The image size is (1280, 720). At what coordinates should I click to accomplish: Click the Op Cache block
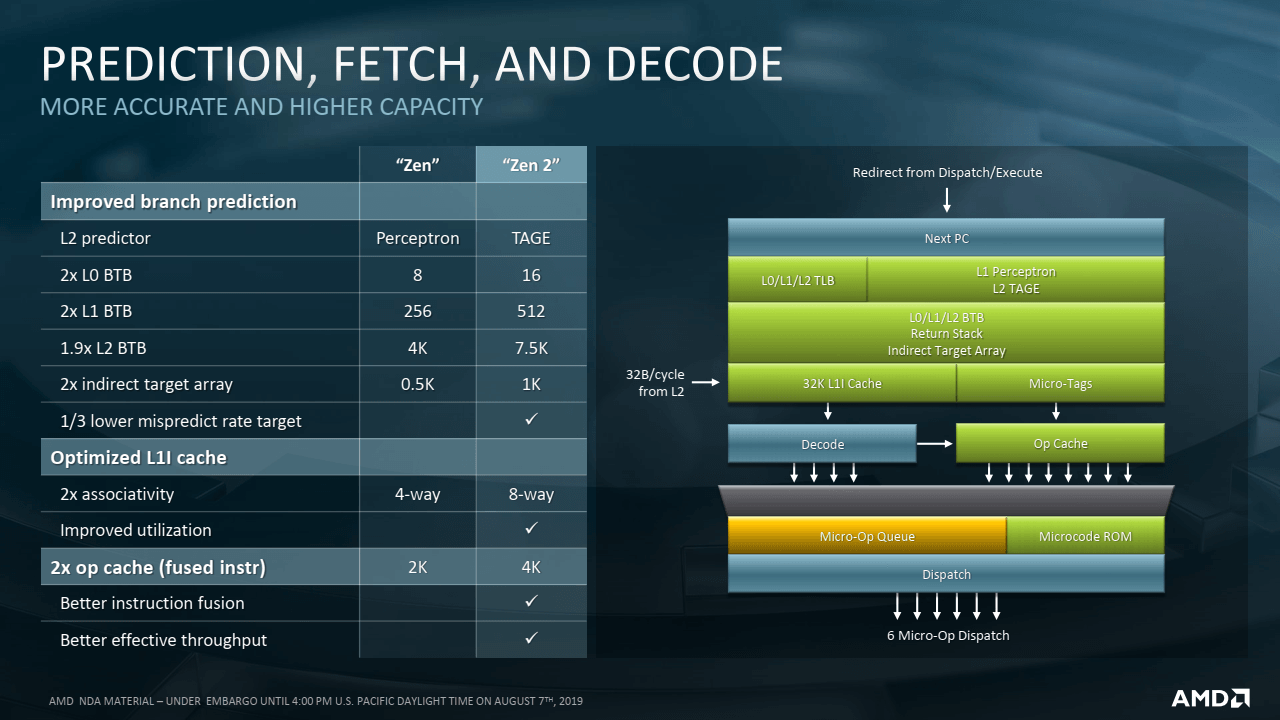[x=1061, y=443]
